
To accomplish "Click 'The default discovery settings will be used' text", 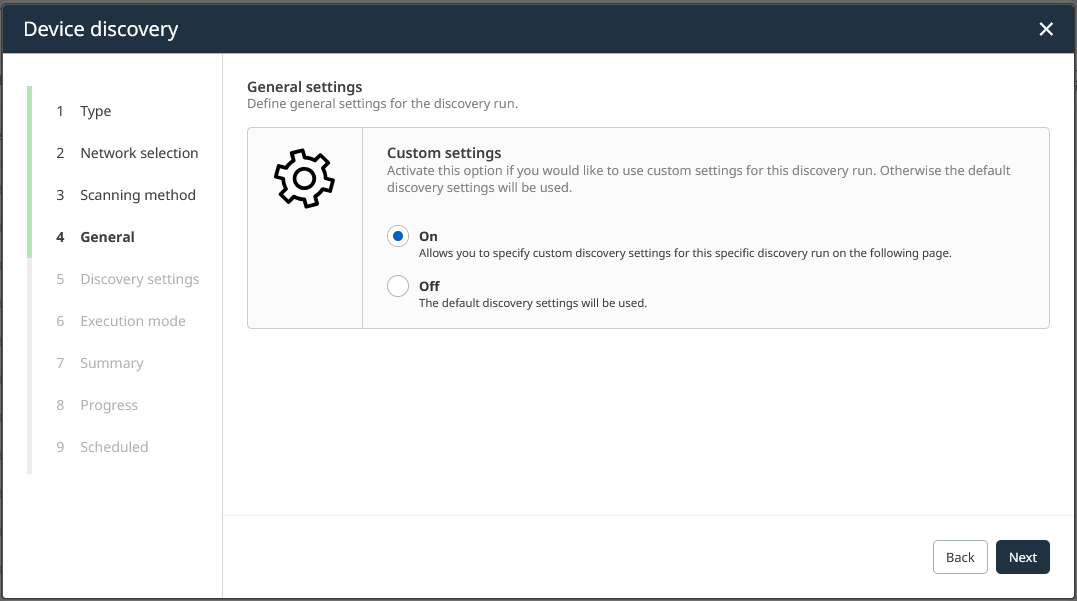I will pyautogui.click(x=532, y=303).
